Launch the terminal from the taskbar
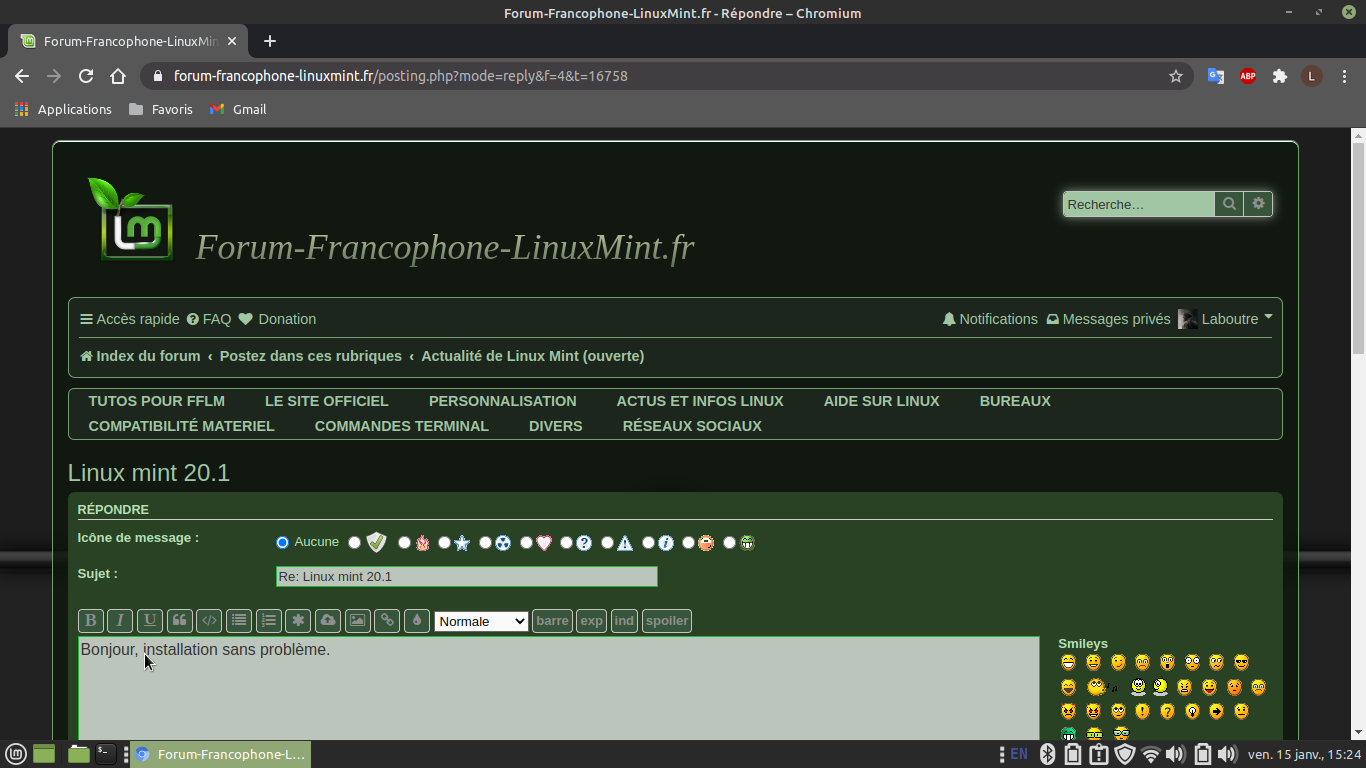 click(106, 754)
